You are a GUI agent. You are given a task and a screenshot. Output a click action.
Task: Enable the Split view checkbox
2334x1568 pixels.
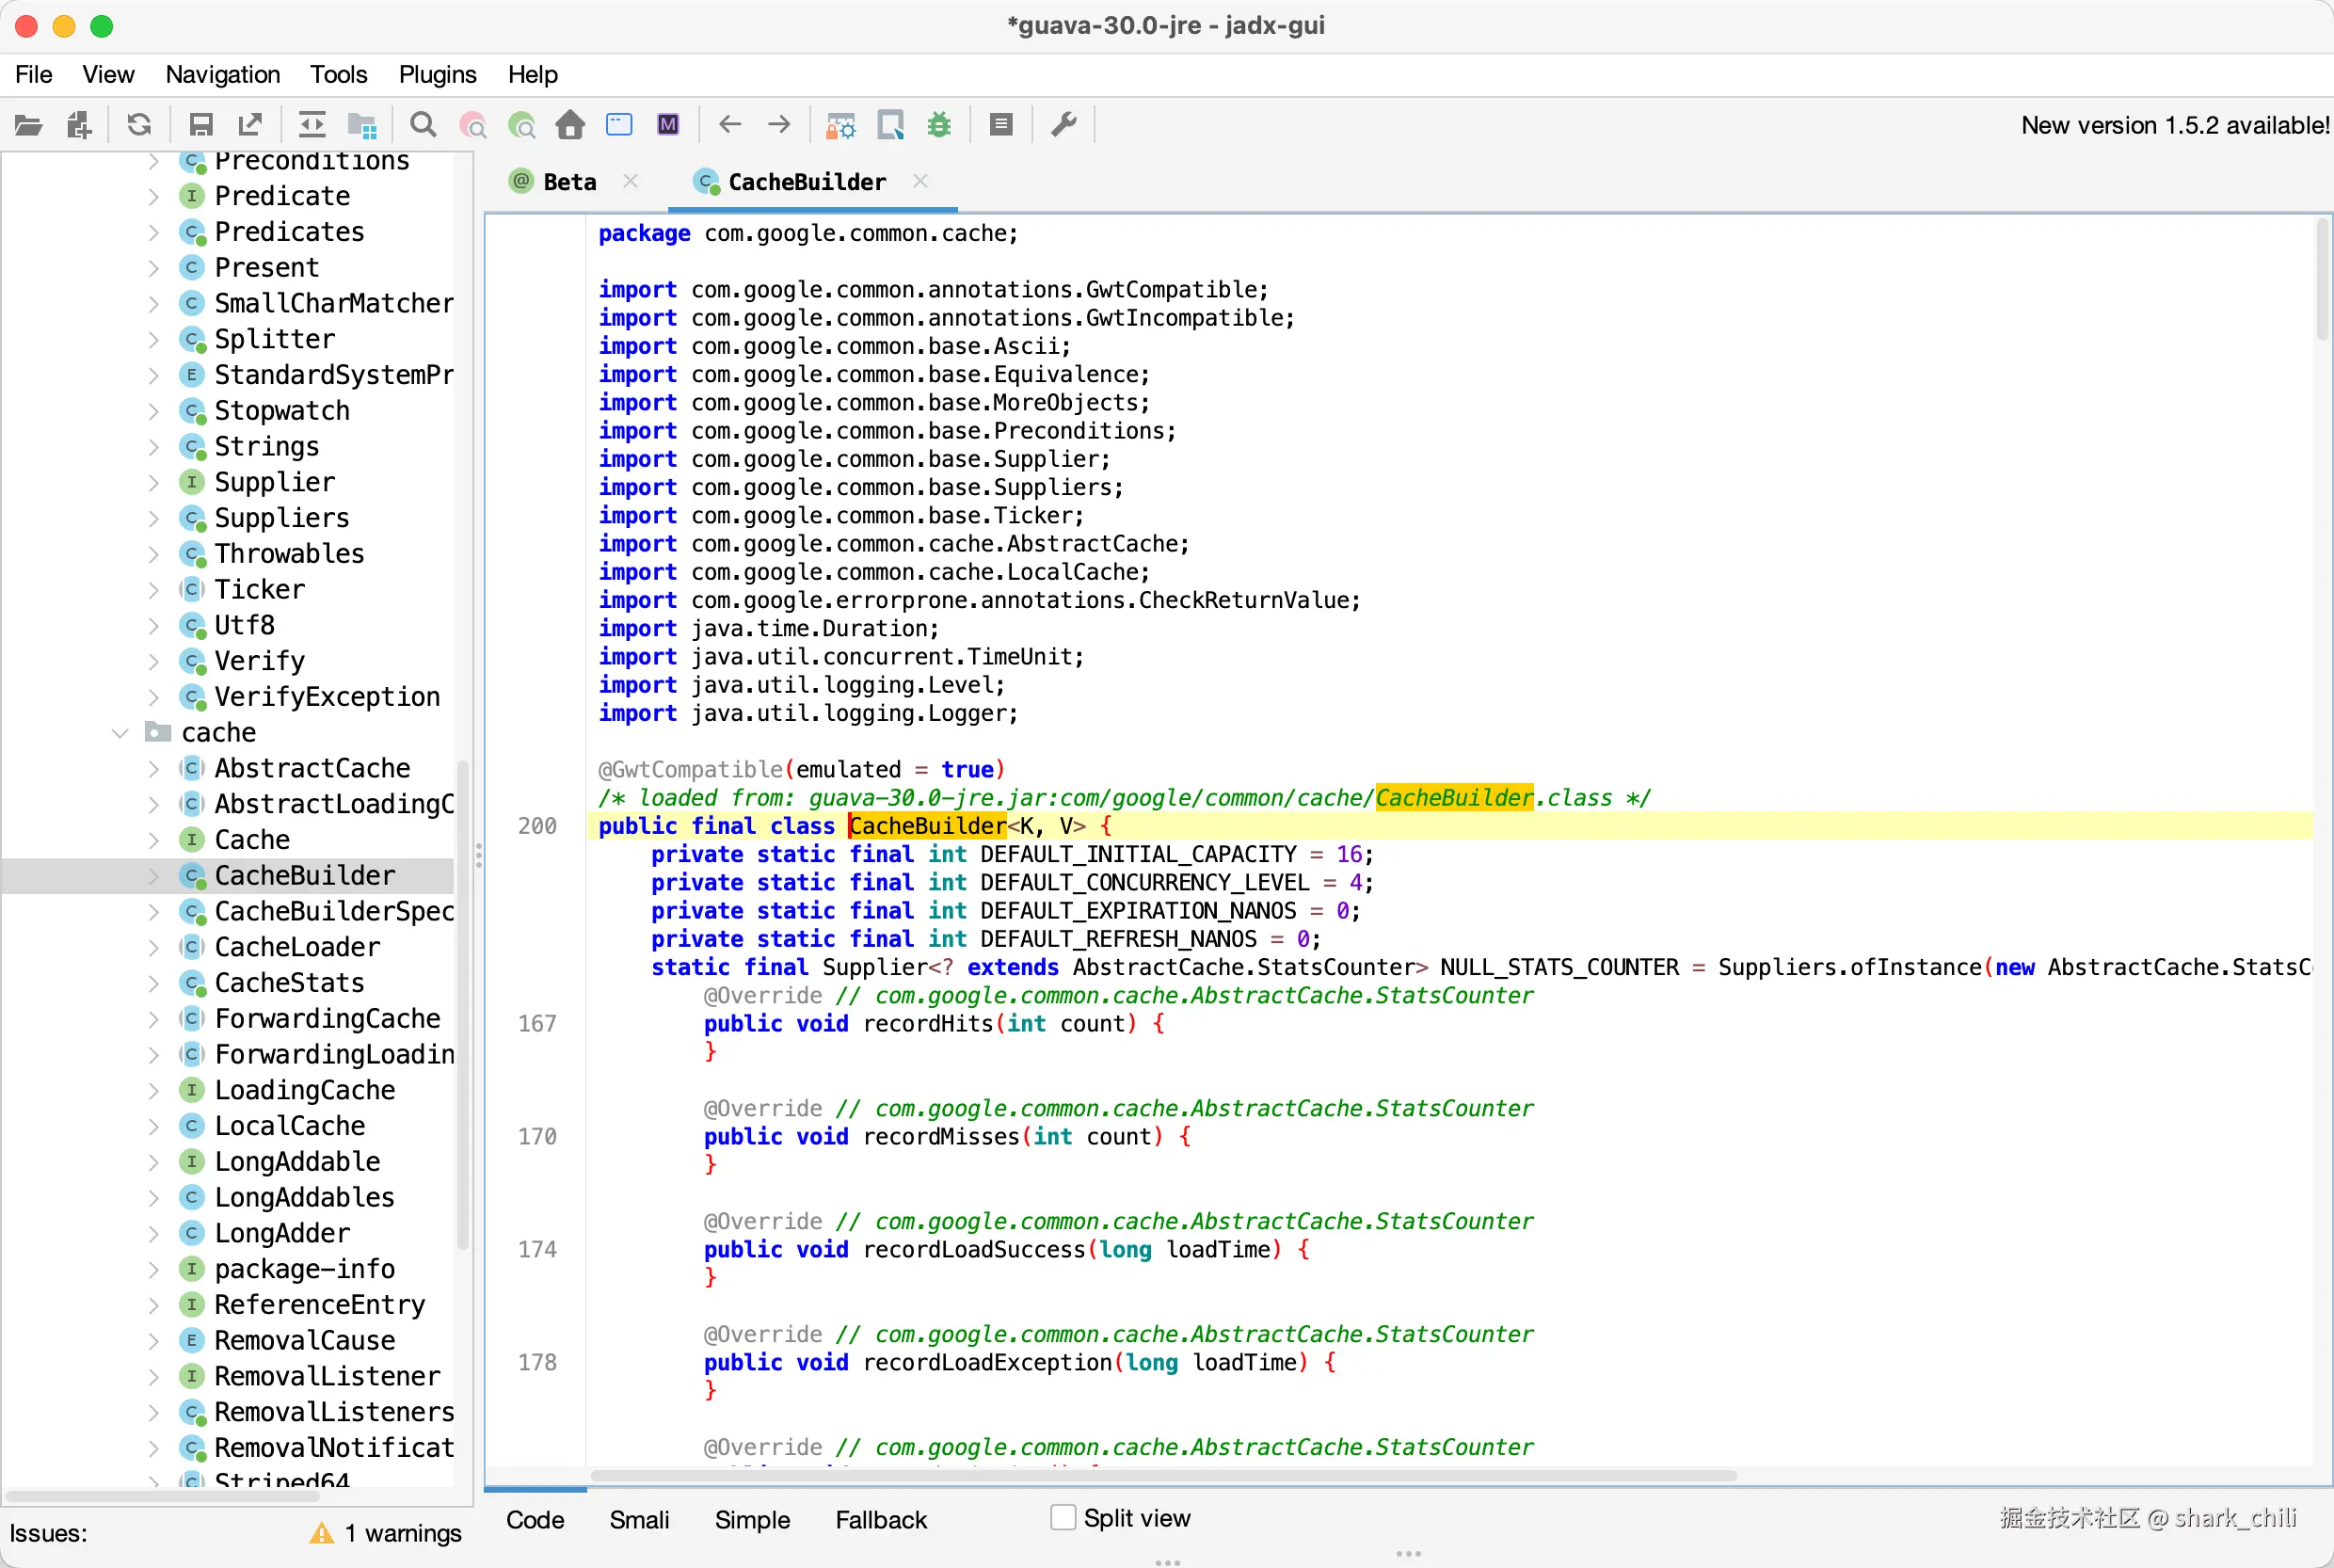[x=1063, y=1517]
